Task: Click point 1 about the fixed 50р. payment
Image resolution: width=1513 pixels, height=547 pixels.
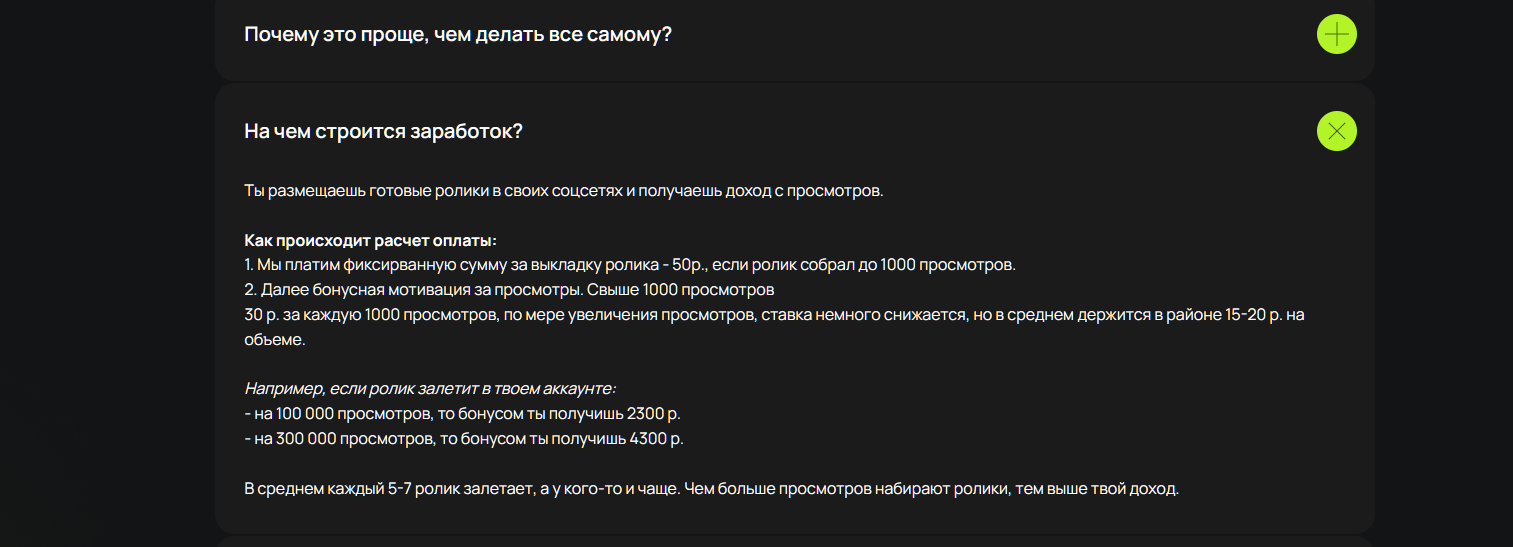Action: coord(629,265)
